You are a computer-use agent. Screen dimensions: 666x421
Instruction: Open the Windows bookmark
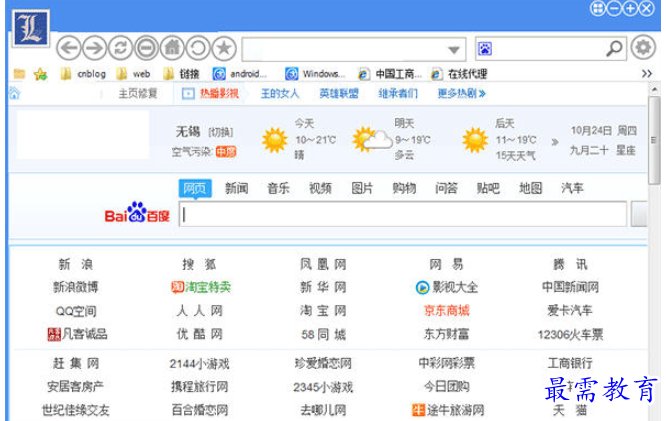click(x=315, y=74)
